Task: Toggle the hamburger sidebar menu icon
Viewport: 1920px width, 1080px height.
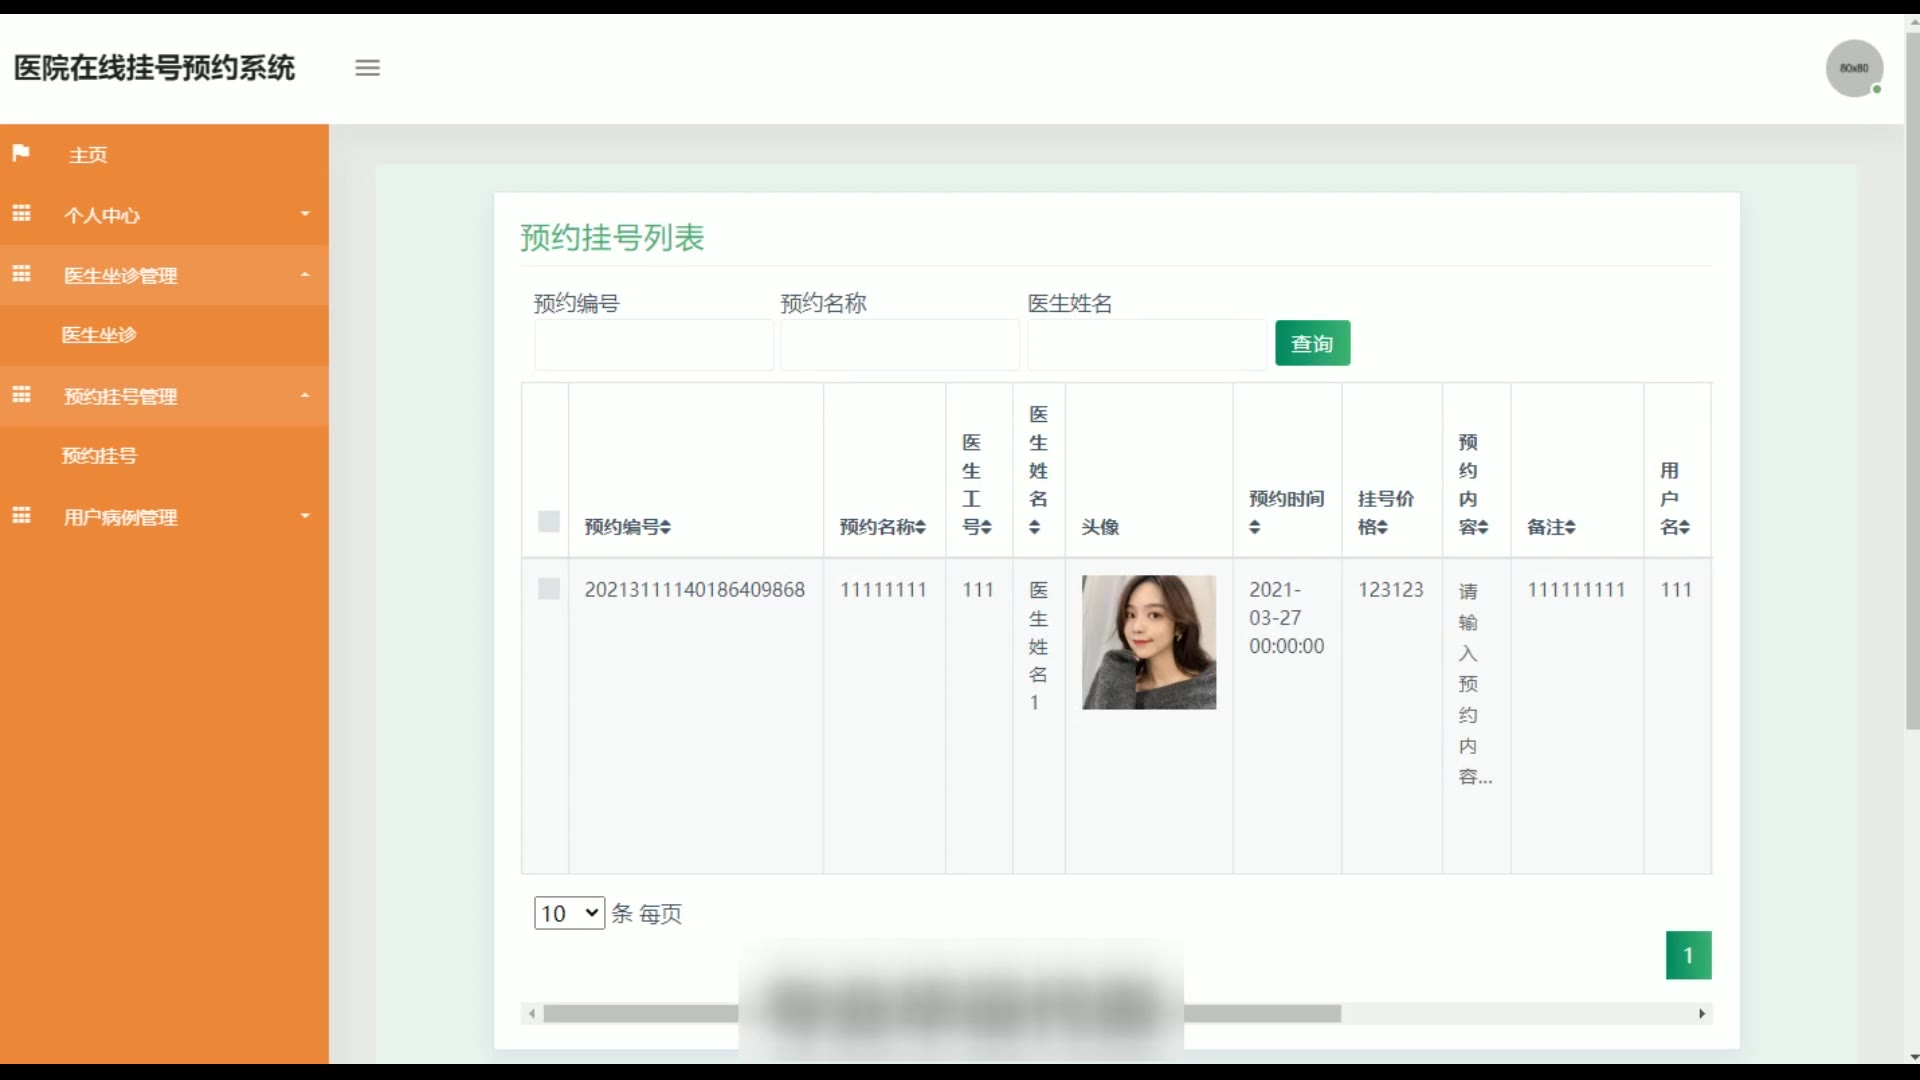Action: [x=367, y=68]
